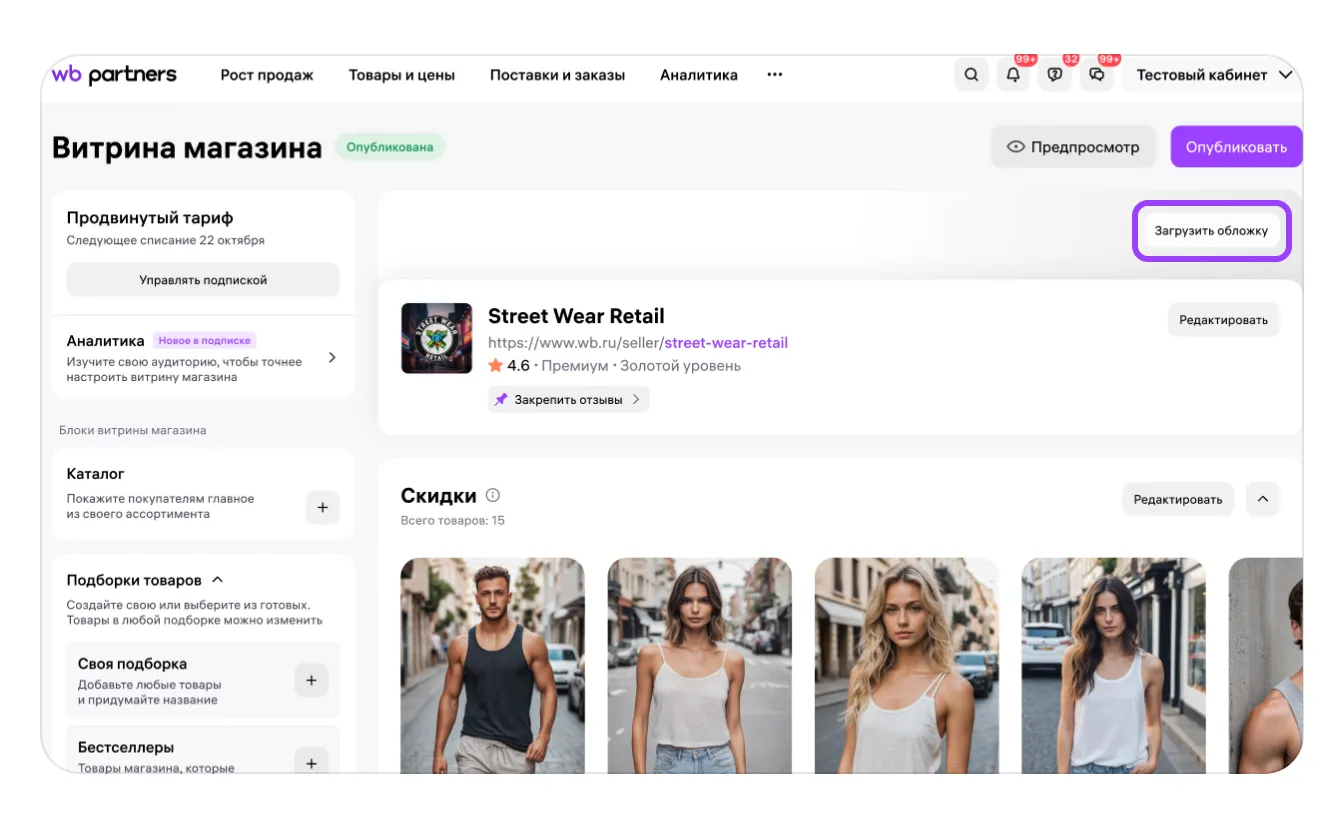This screenshot has height=828, width=1344.
Task: Show more menu items via ellipsis
Action: (x=774, y=75)
